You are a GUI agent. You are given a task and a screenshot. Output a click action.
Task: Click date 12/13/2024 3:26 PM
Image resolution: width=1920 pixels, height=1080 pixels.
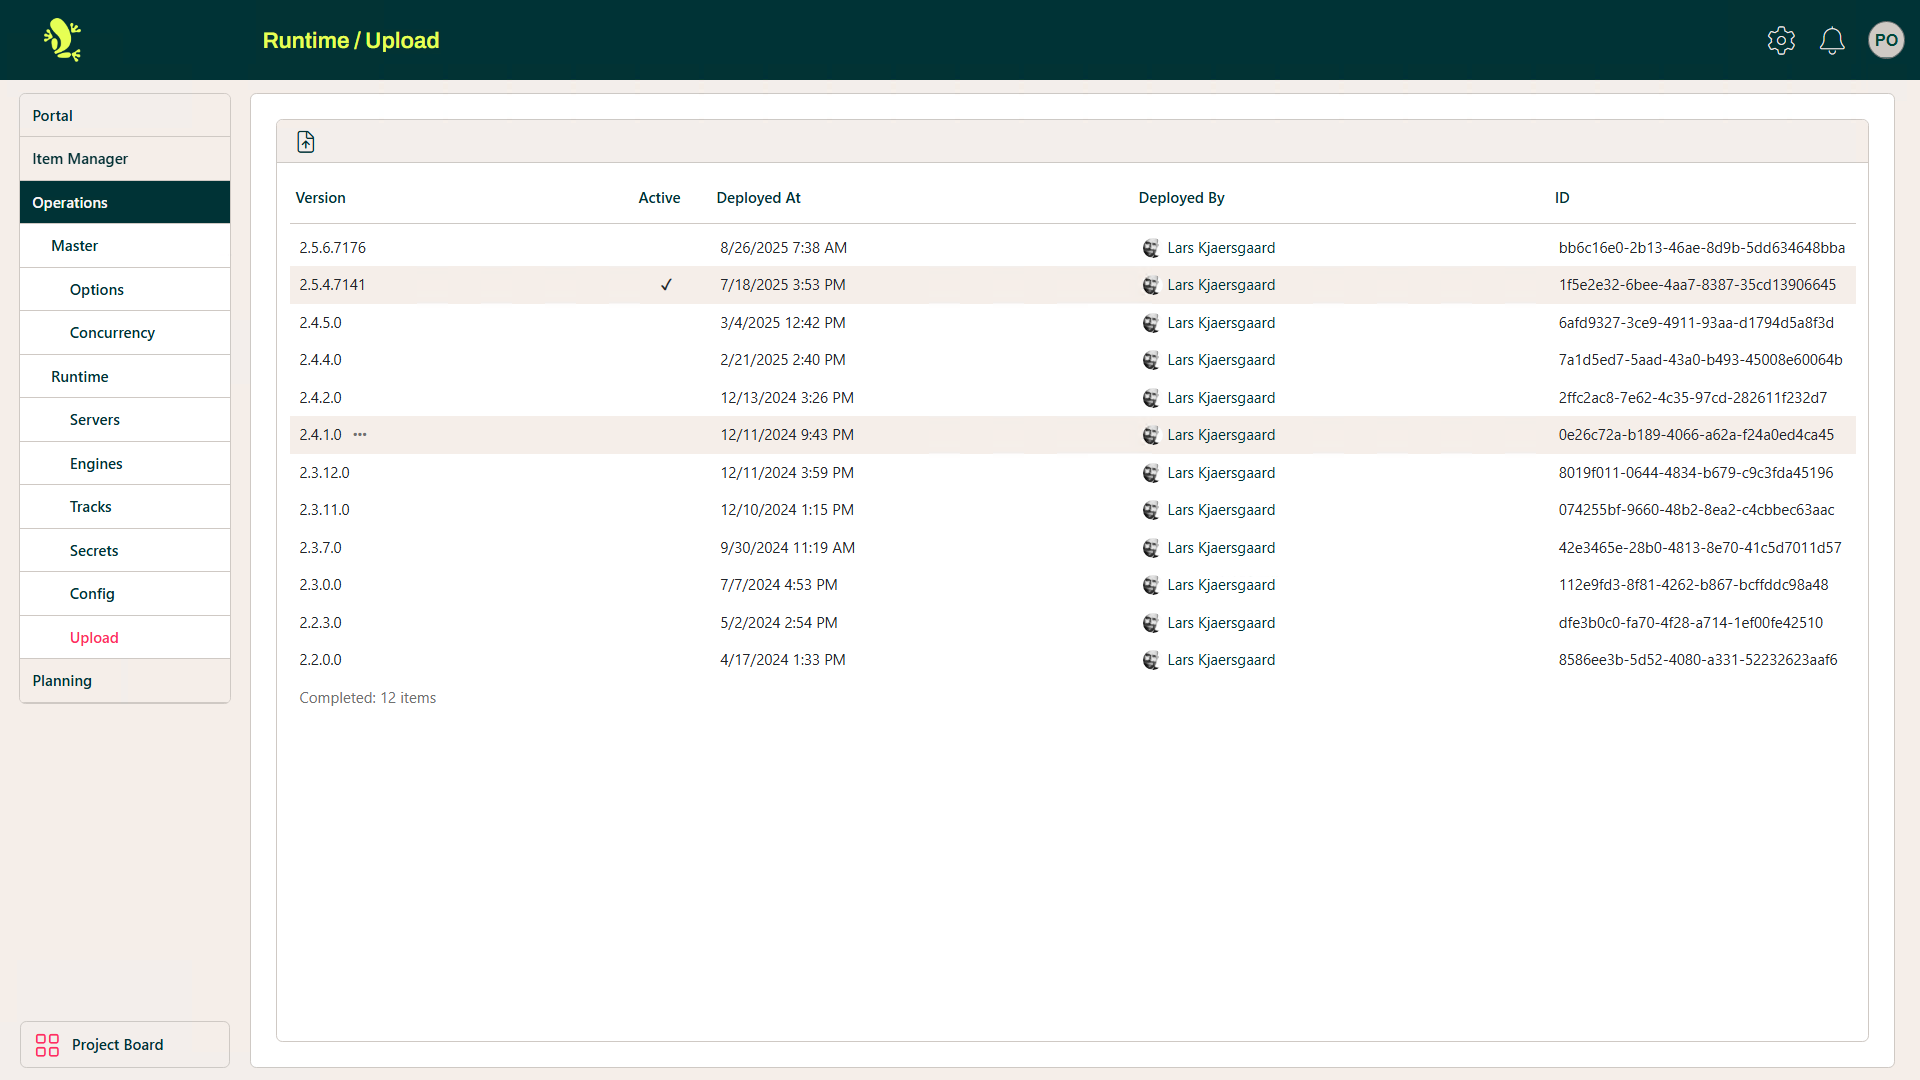[x=787, y=398]
